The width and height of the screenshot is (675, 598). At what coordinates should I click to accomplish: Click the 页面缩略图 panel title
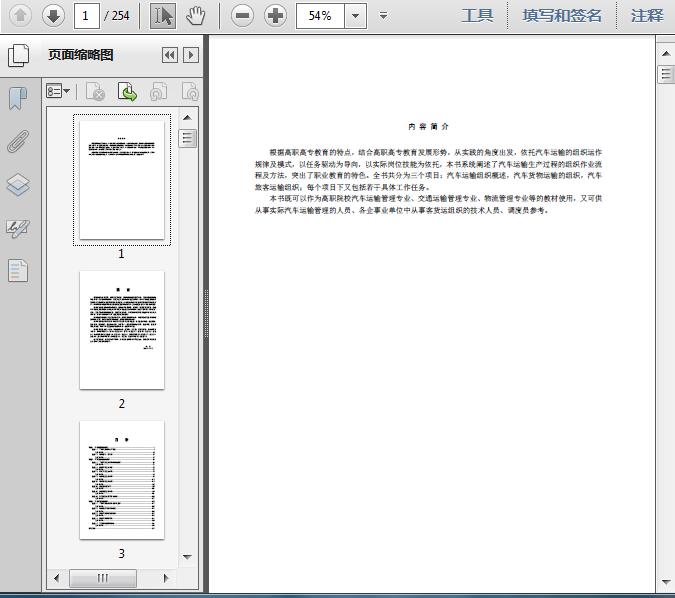81,55
